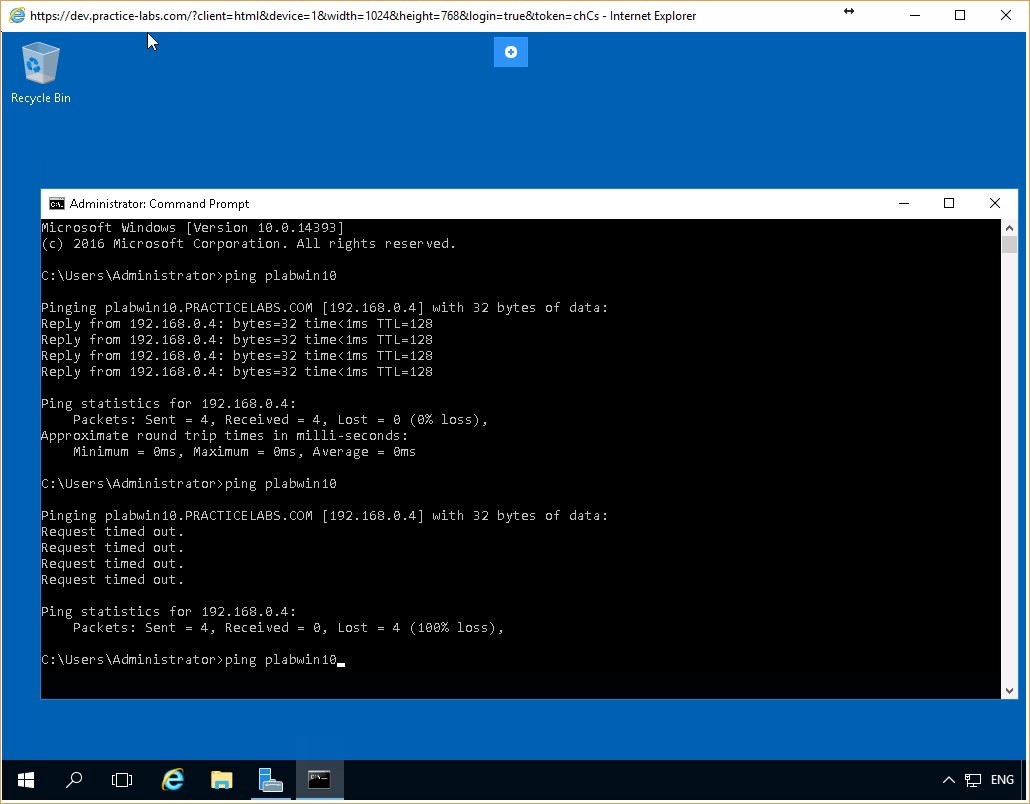Click the scroll-up arrow in Command Prompt
Screen dimensions: 1030x804
1009,226
